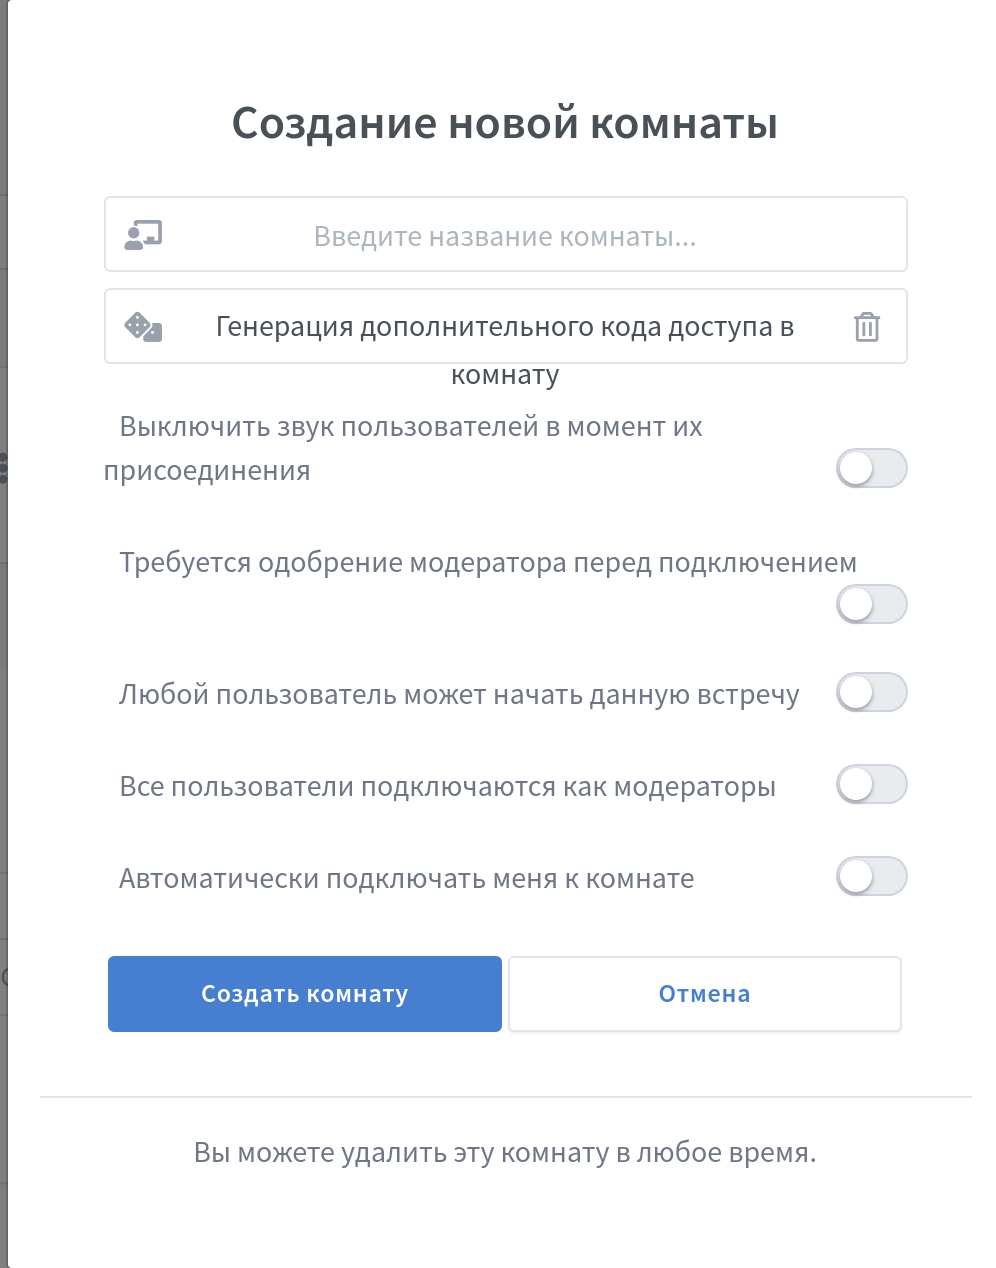996x1268 pixels.
Task: Click the presenter icon in the room name field
Action: [143, 236]
